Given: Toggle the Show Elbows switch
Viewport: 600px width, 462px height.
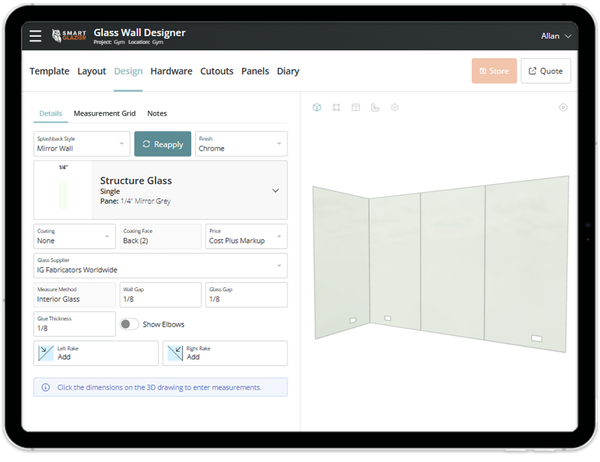Looking at the screenshot, I should click(129, 324).
